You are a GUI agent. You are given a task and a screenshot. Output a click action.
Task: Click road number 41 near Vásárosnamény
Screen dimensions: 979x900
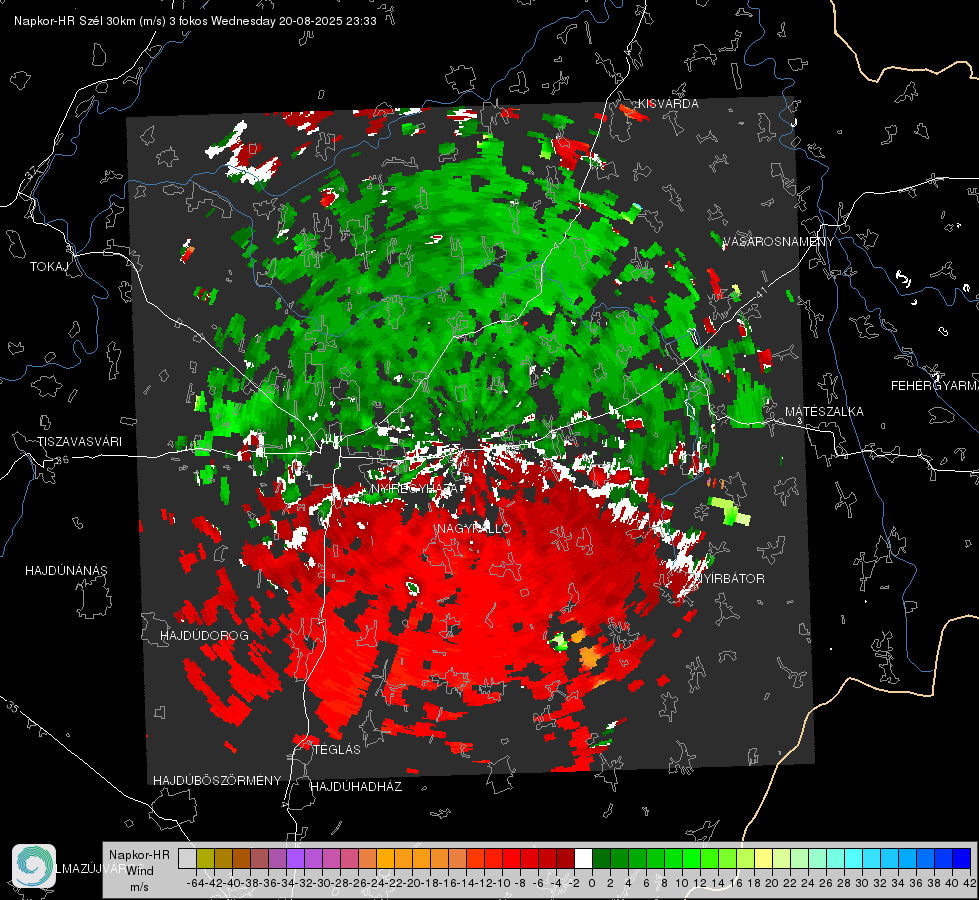[760, 292]
